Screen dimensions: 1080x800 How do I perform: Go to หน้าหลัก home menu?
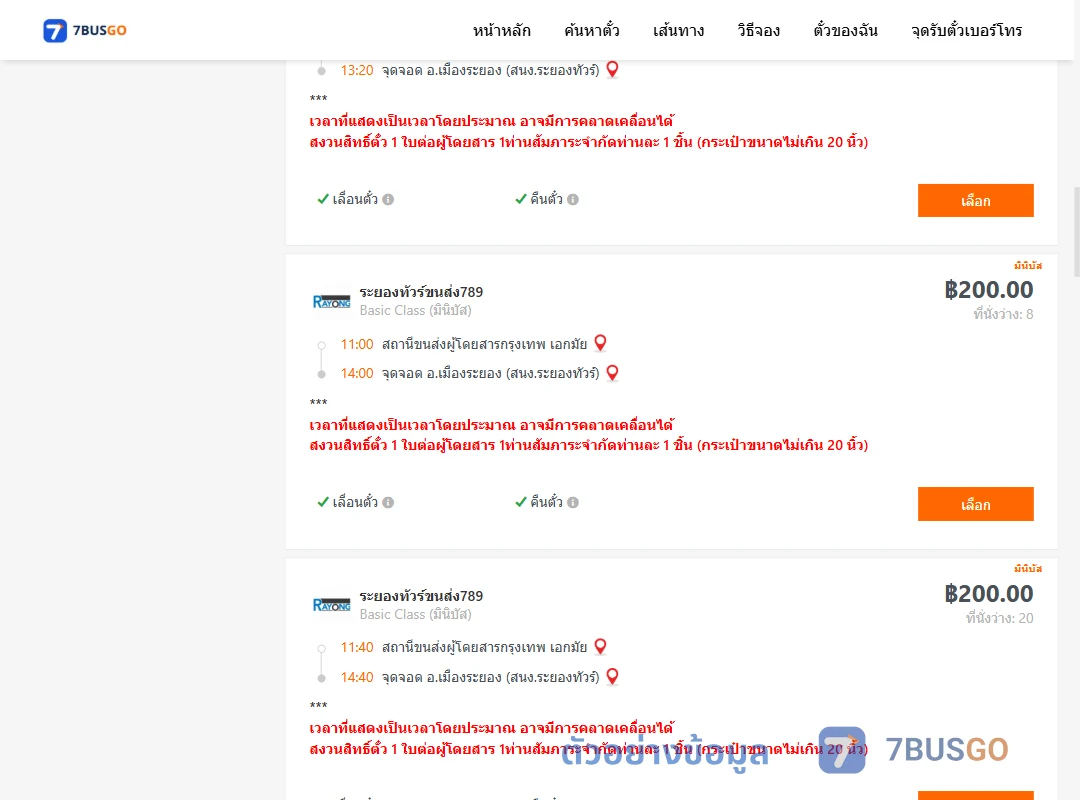[x=501, y=30]
